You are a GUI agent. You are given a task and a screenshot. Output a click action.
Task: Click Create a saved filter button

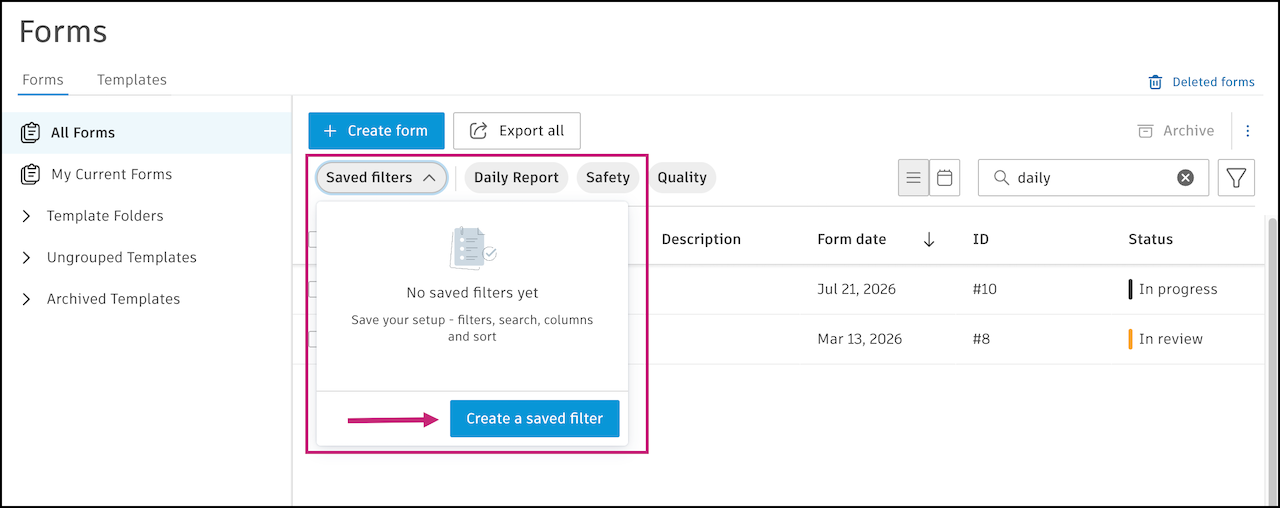[x=534, y=419]
